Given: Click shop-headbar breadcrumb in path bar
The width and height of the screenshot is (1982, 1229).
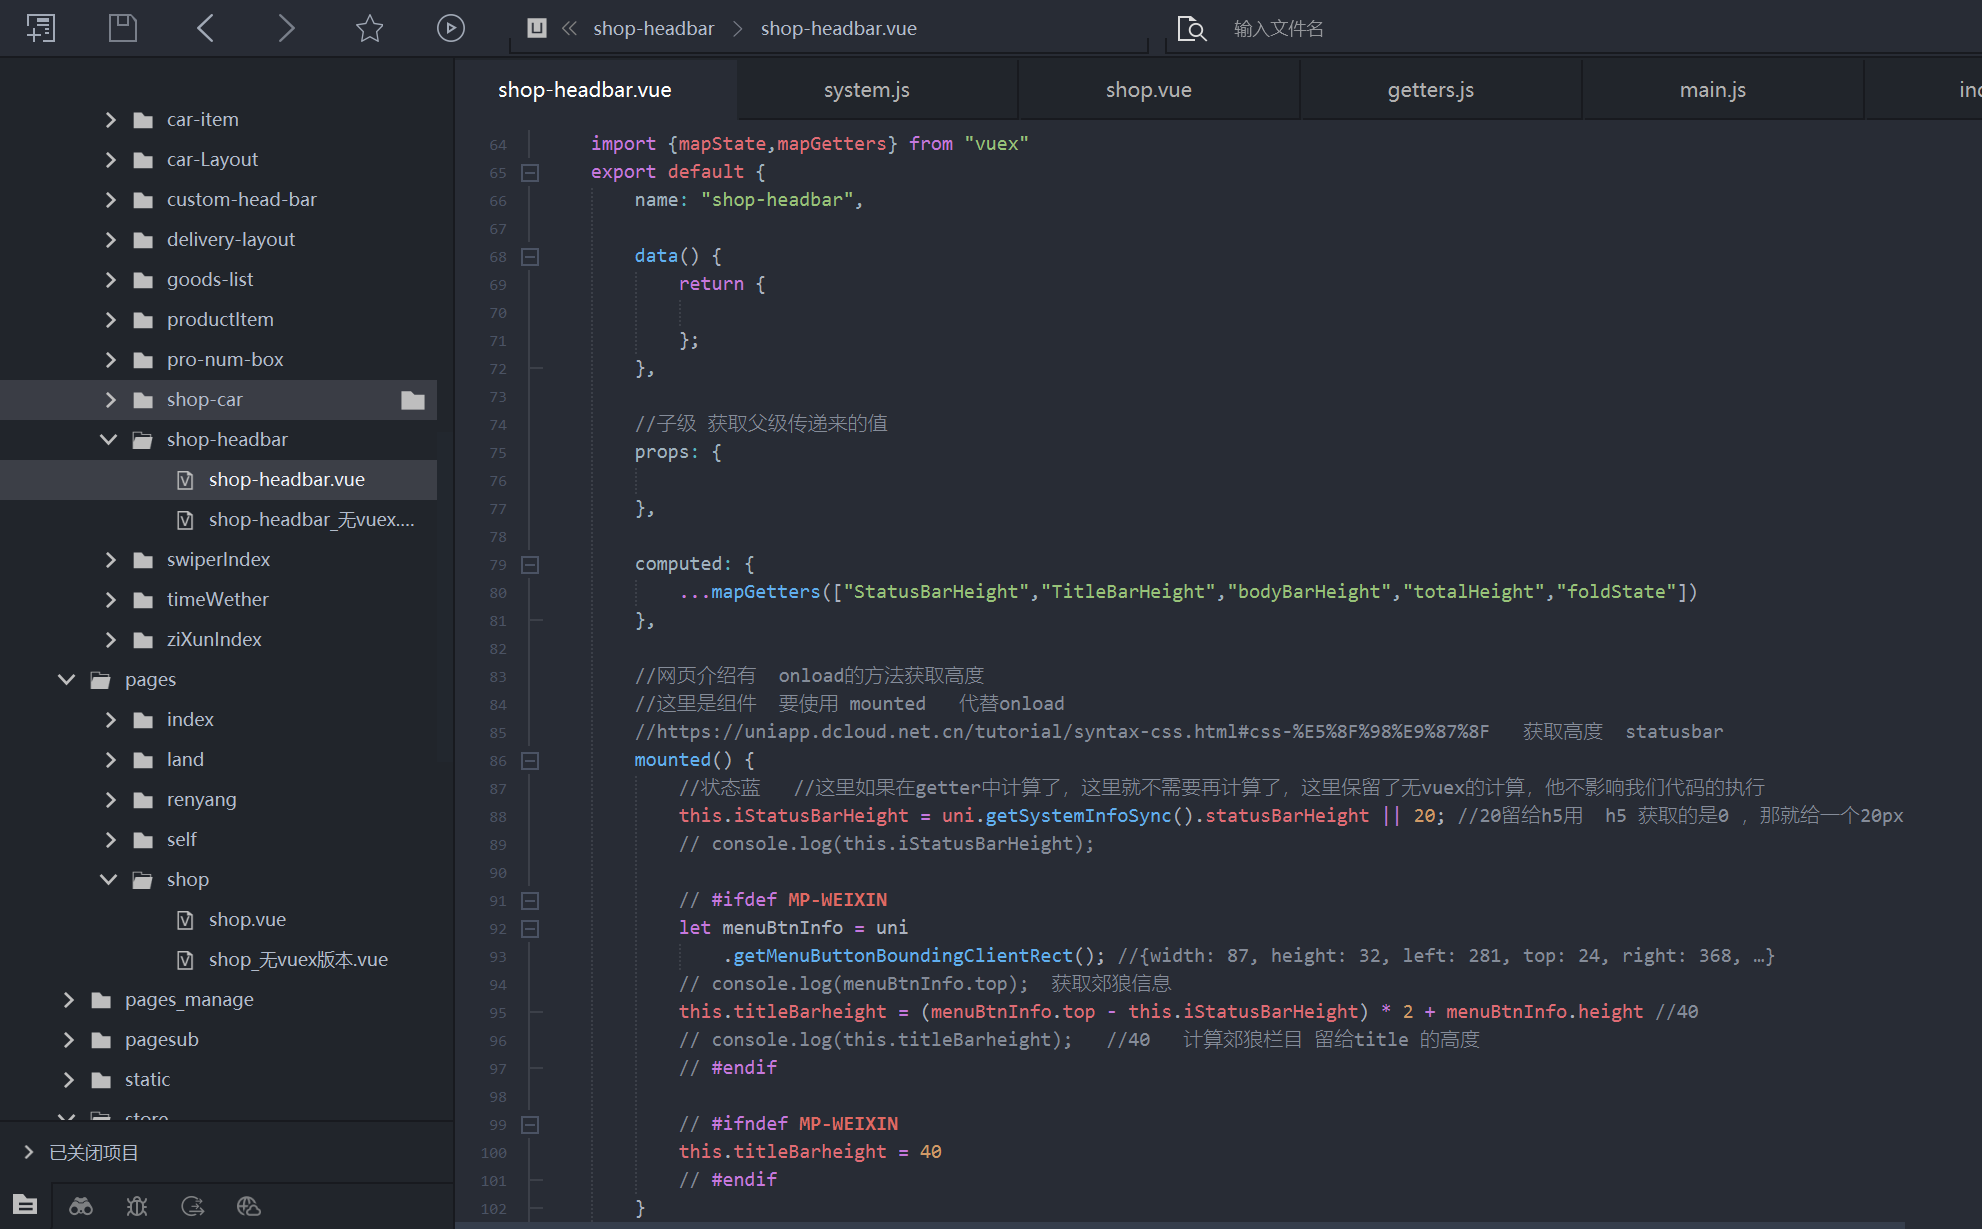Looking at the screenshot, I should coord(653,28).
